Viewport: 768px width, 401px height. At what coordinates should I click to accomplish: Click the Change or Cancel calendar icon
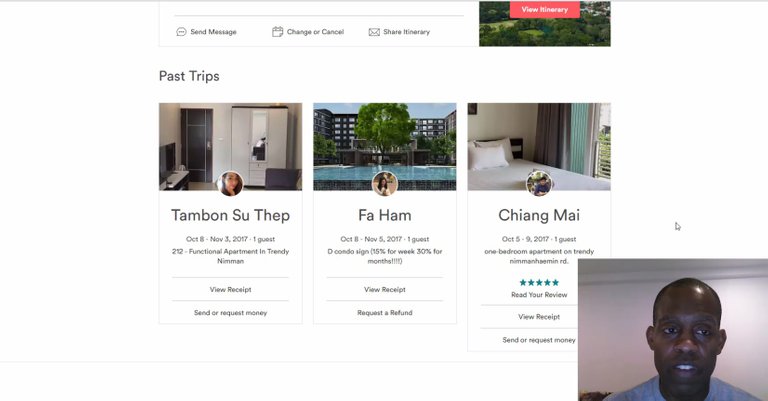click(x=278, y=32)
